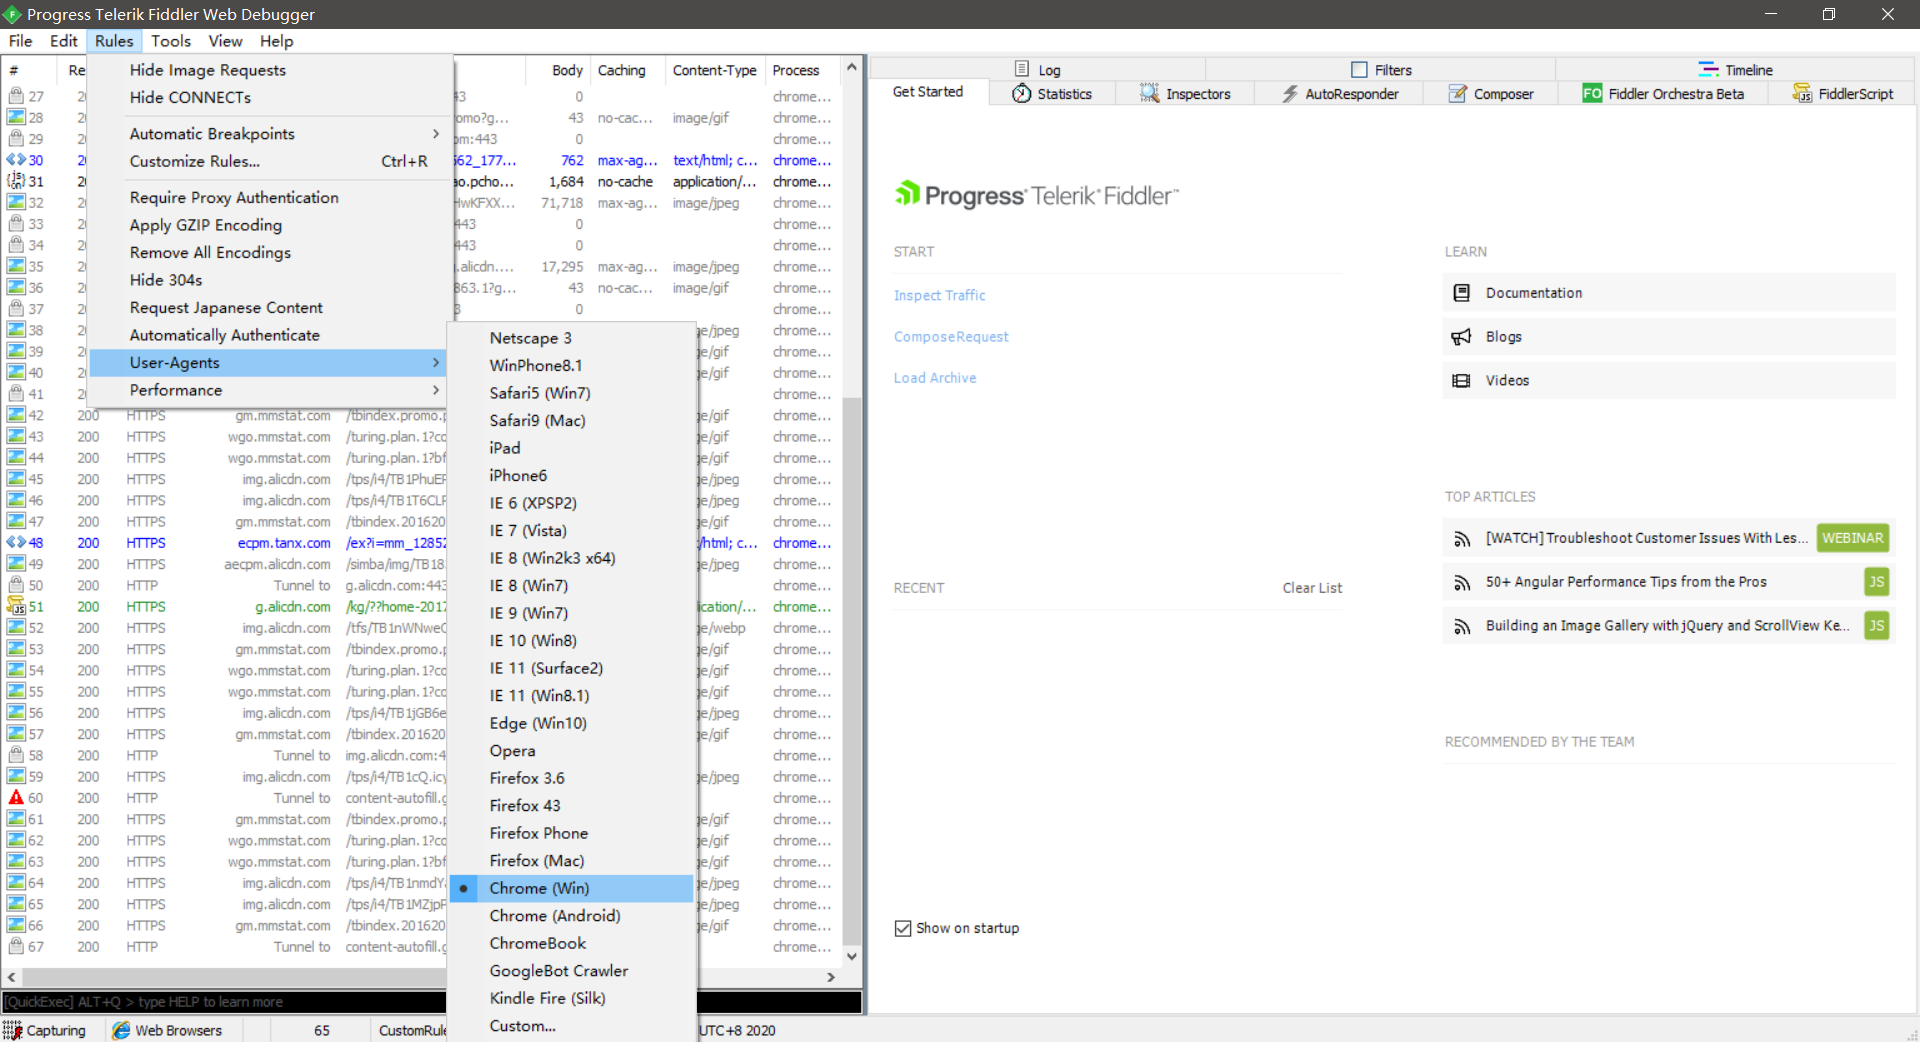Viewport: 1920px width, 1042px height.
Task: Choose Firefox 43 user-agent
Action: [x=572, y=806]
